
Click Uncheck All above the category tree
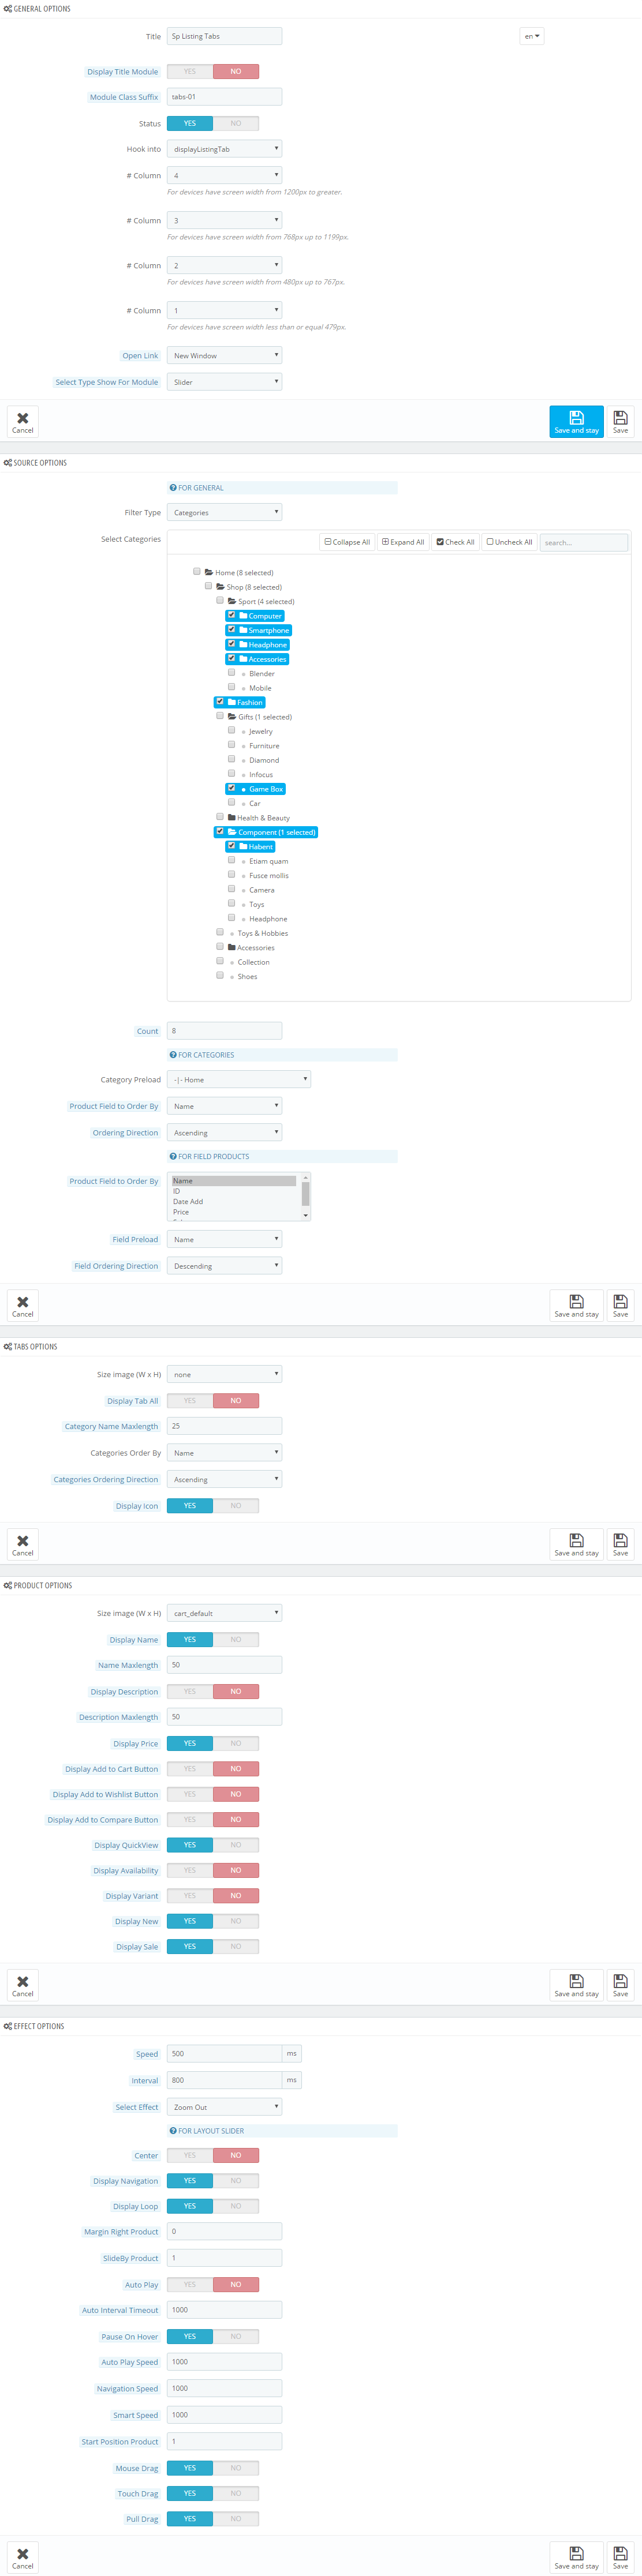click(x=509, y=542)
